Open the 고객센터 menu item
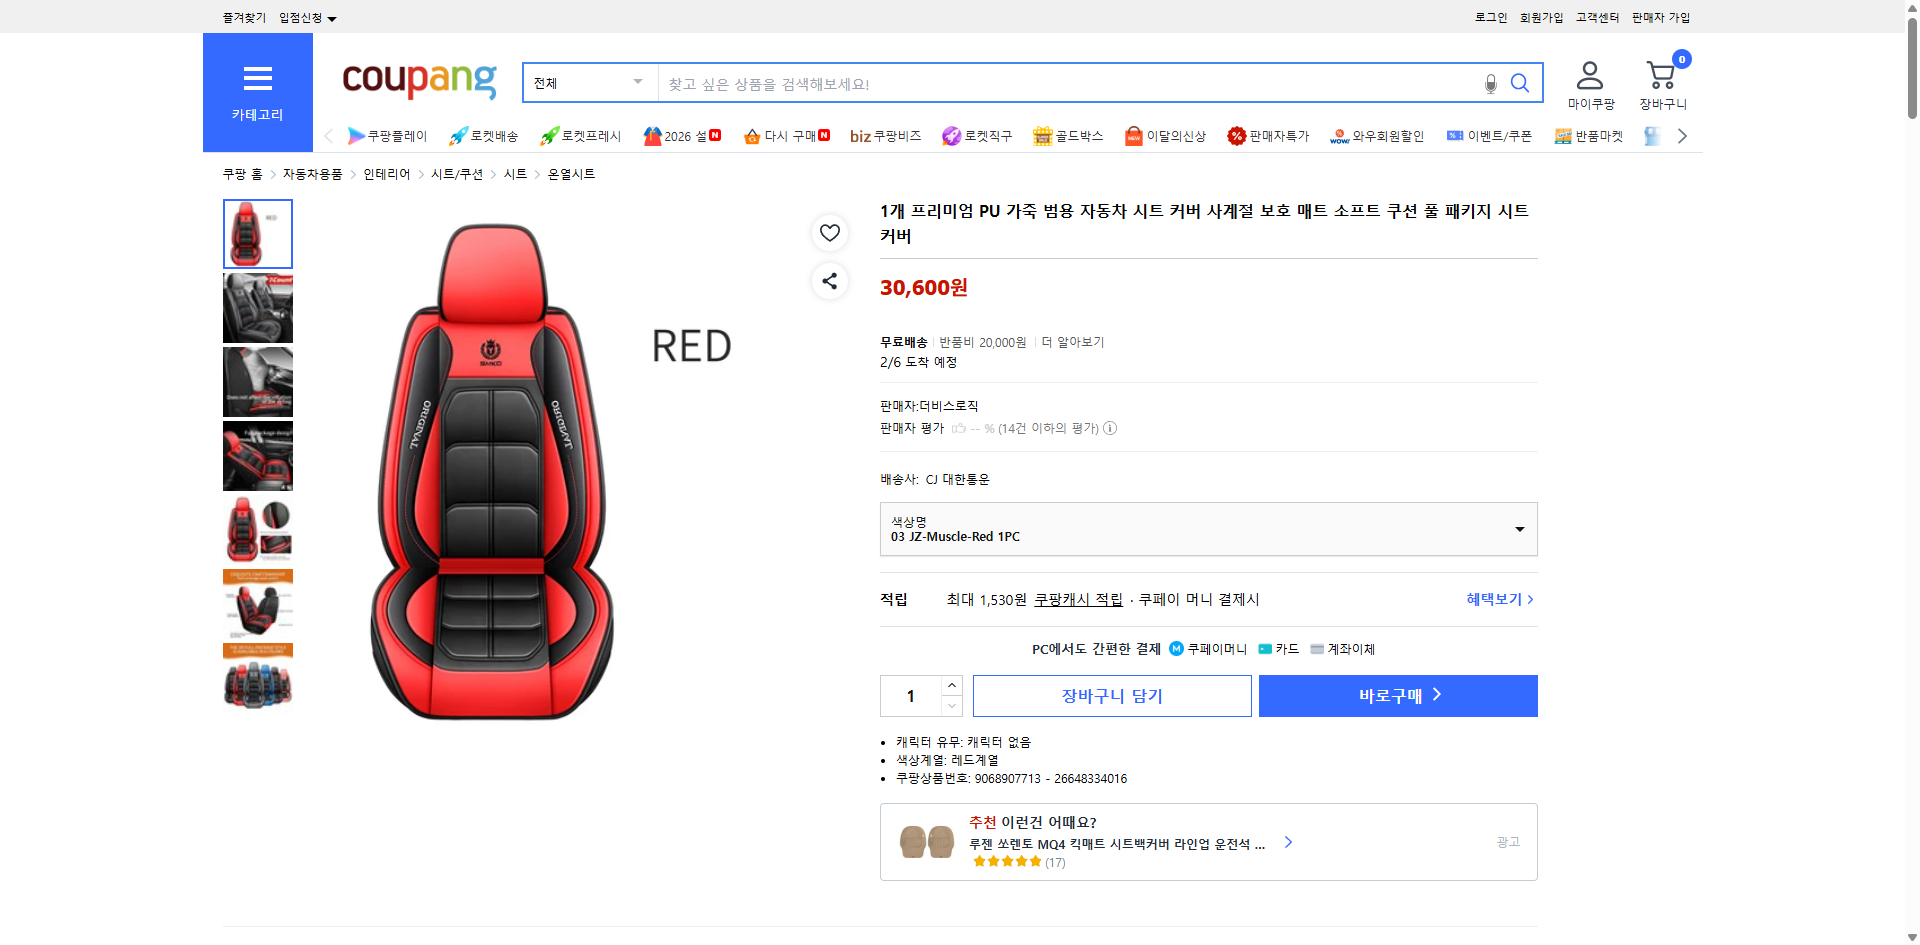 coord(1597,17)
